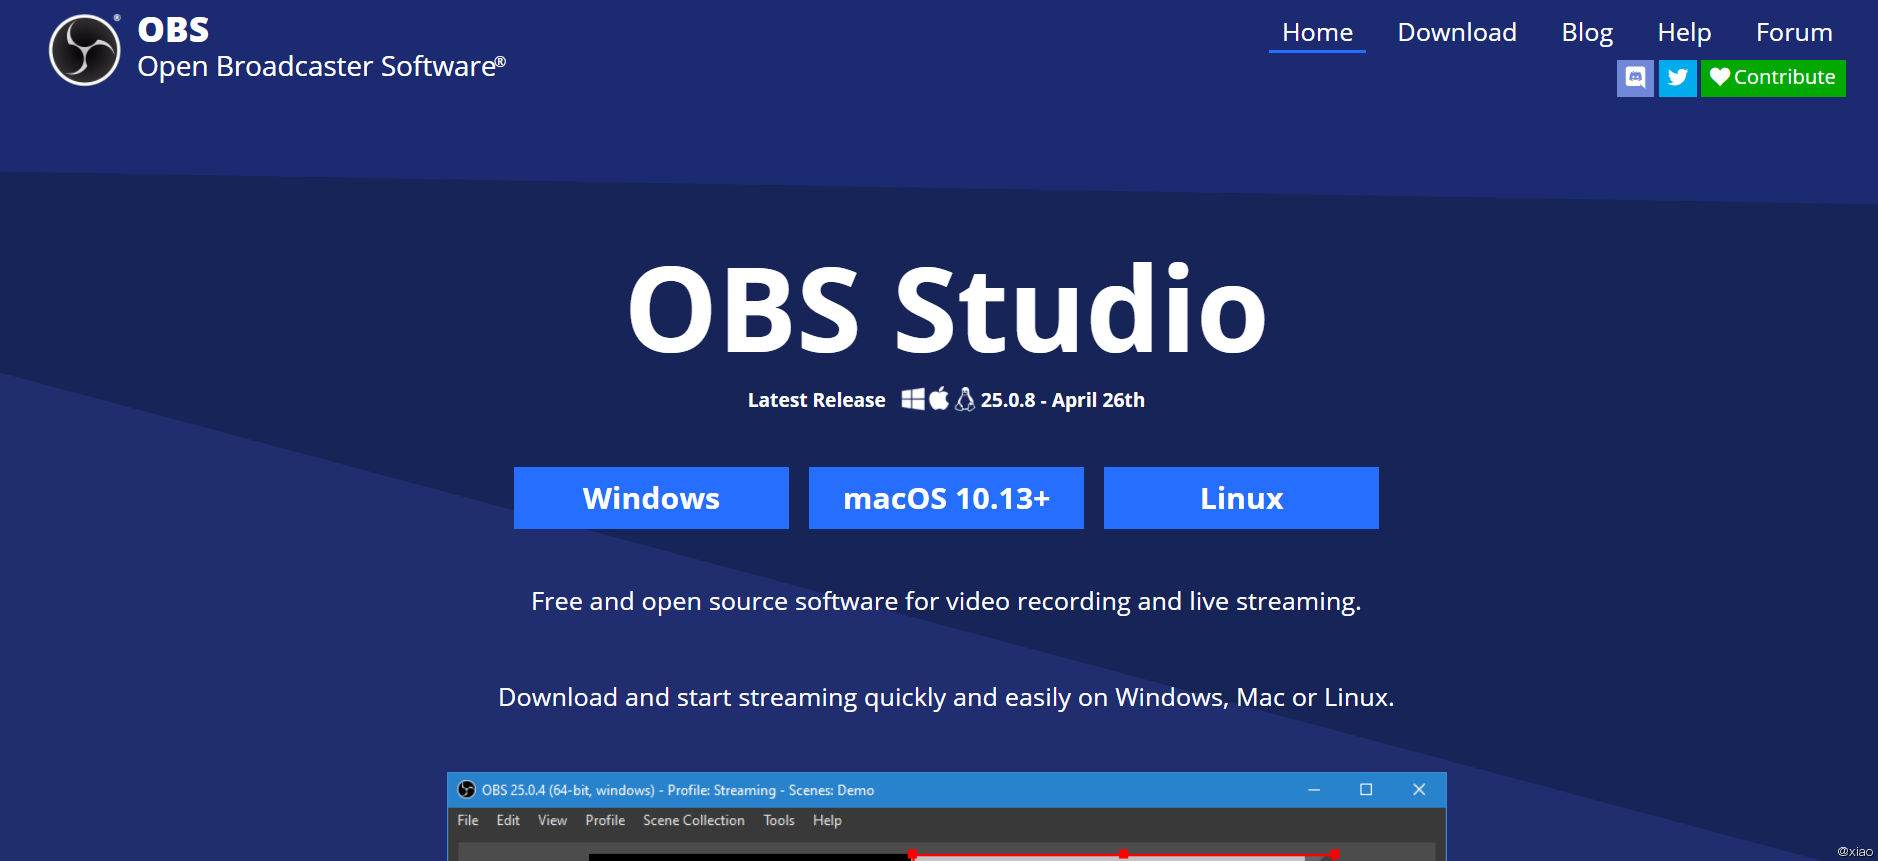
Task: Open Scene Collection menu in OBS screenshot
Action: tap(694, 820)
